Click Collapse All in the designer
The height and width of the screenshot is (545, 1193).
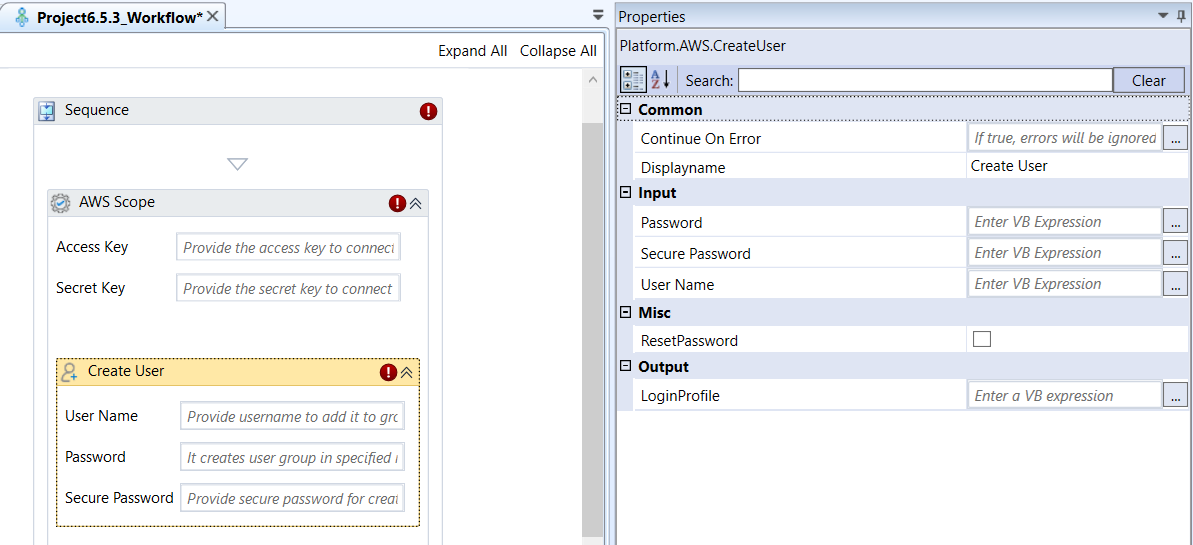pos(558,51)
